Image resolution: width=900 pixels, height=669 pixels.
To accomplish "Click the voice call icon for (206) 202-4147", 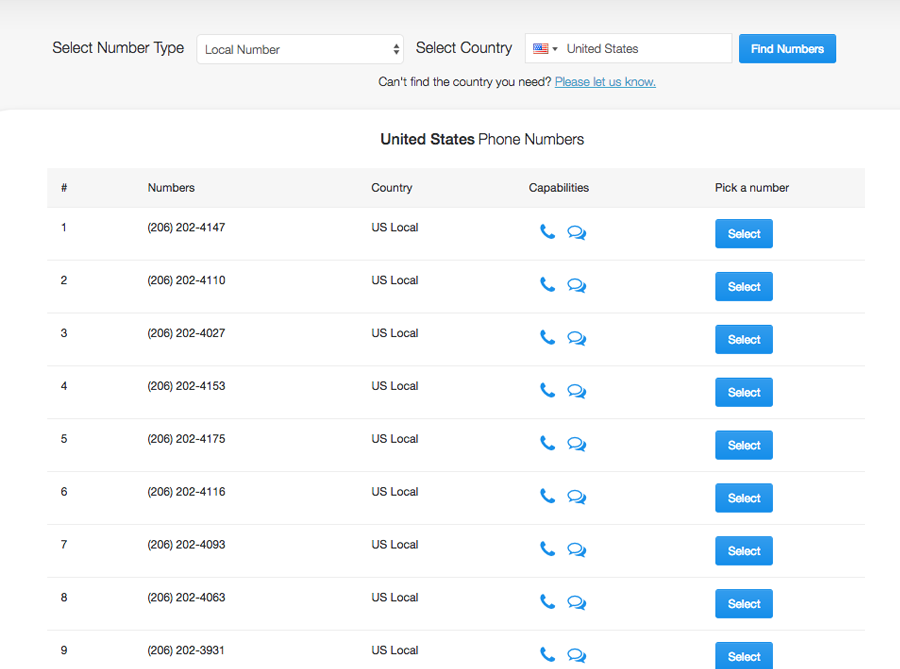I will point(547,231).
